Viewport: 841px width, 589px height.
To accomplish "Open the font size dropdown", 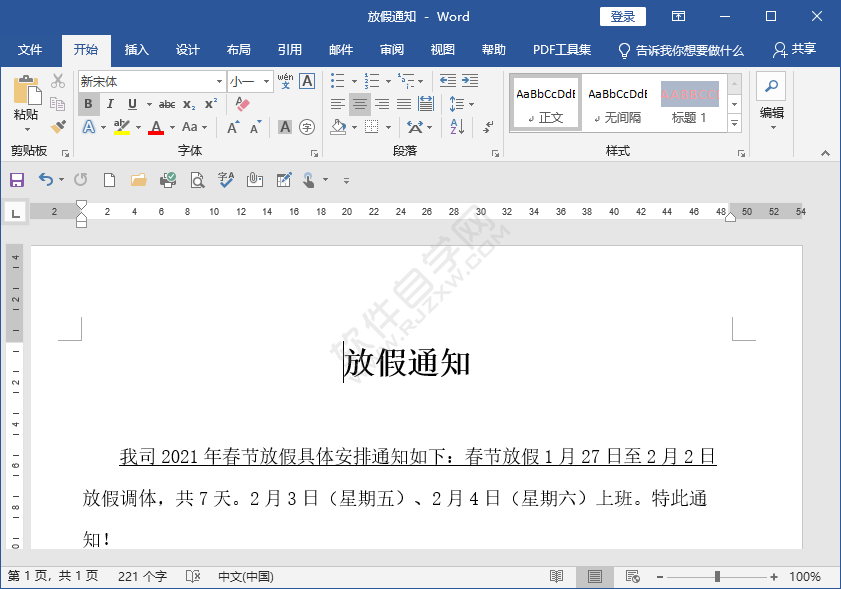I will pyautogui.click(x=266, y=81).
